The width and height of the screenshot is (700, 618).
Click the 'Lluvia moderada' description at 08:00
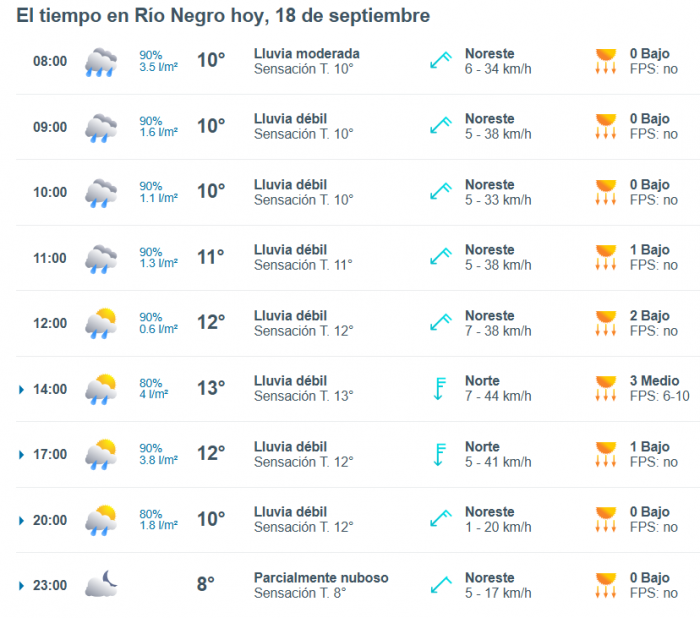tap(307, 53)
